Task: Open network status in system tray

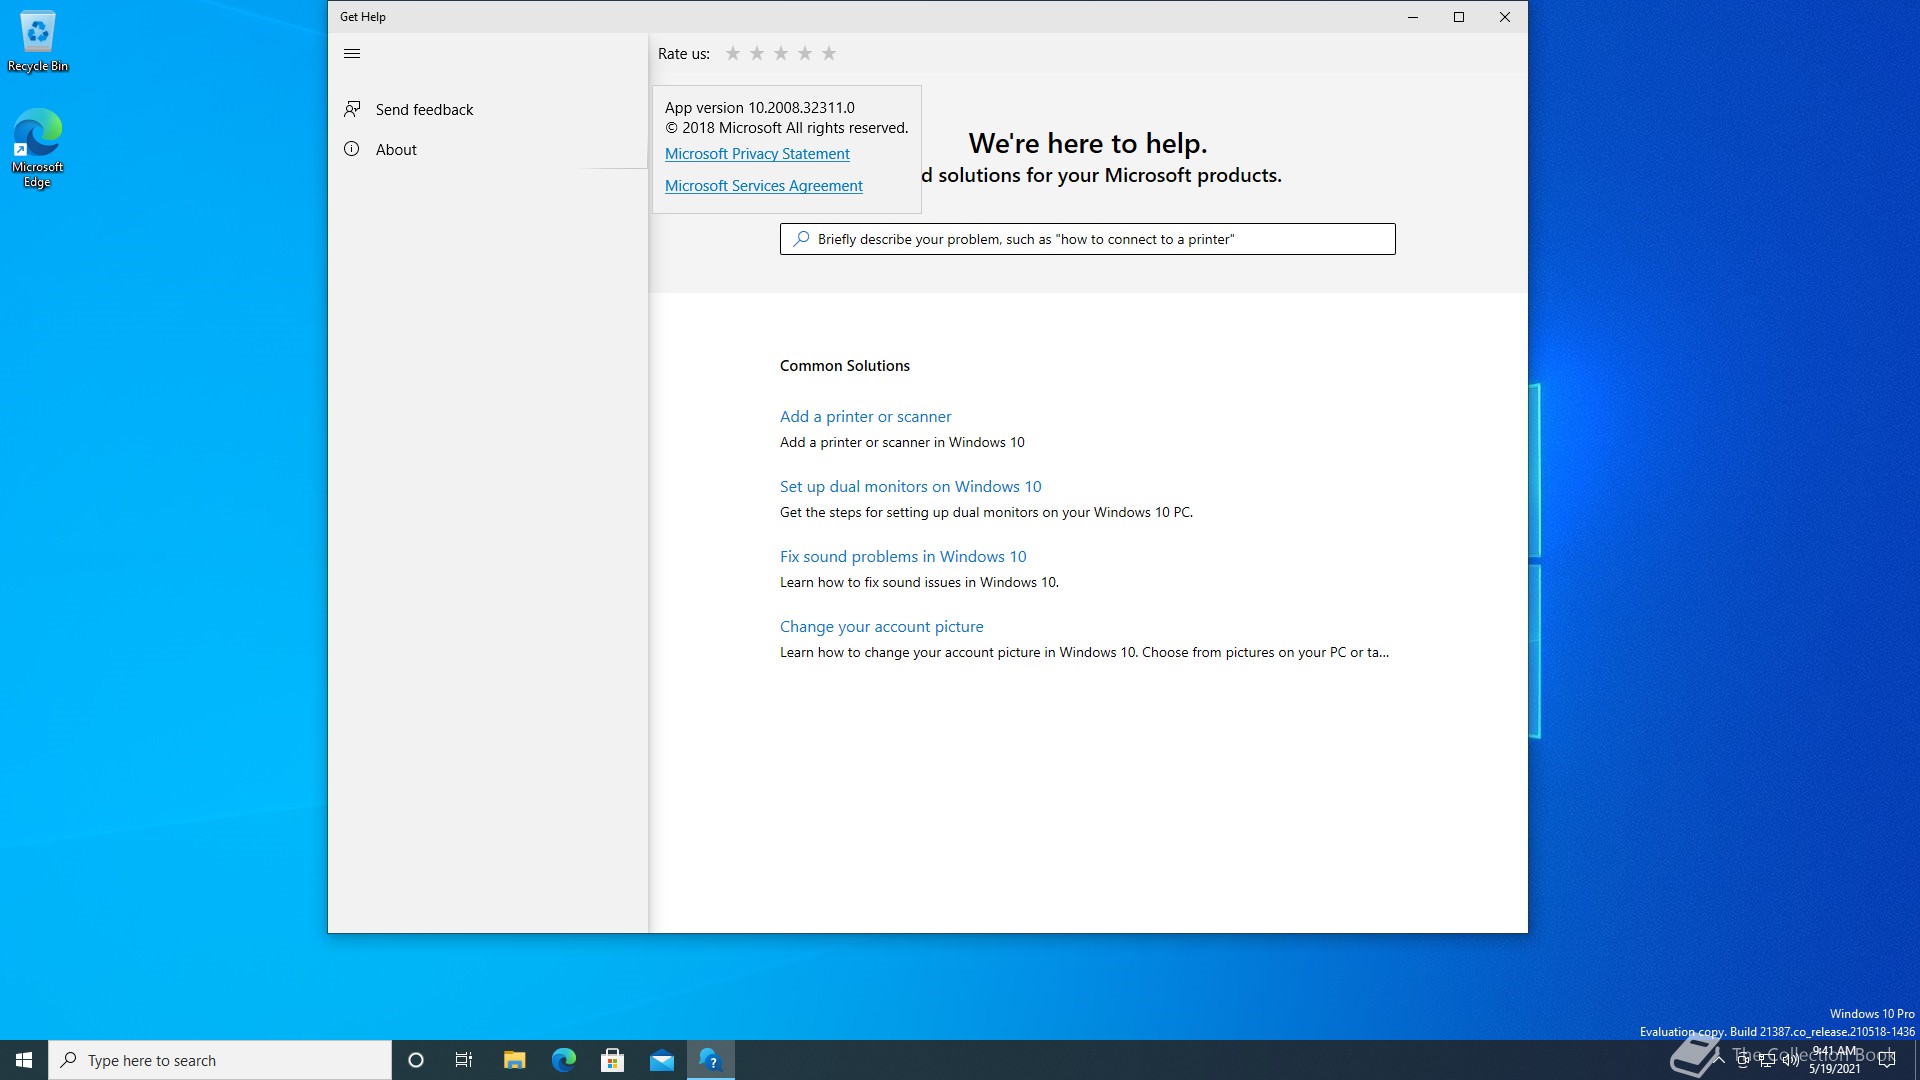Action: (1767, 1060)
